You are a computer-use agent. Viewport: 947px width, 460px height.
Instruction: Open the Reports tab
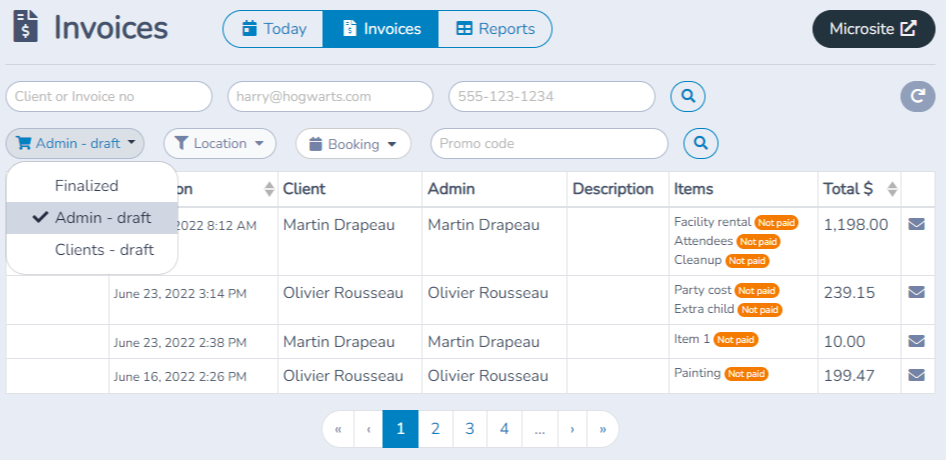(495, 28)
